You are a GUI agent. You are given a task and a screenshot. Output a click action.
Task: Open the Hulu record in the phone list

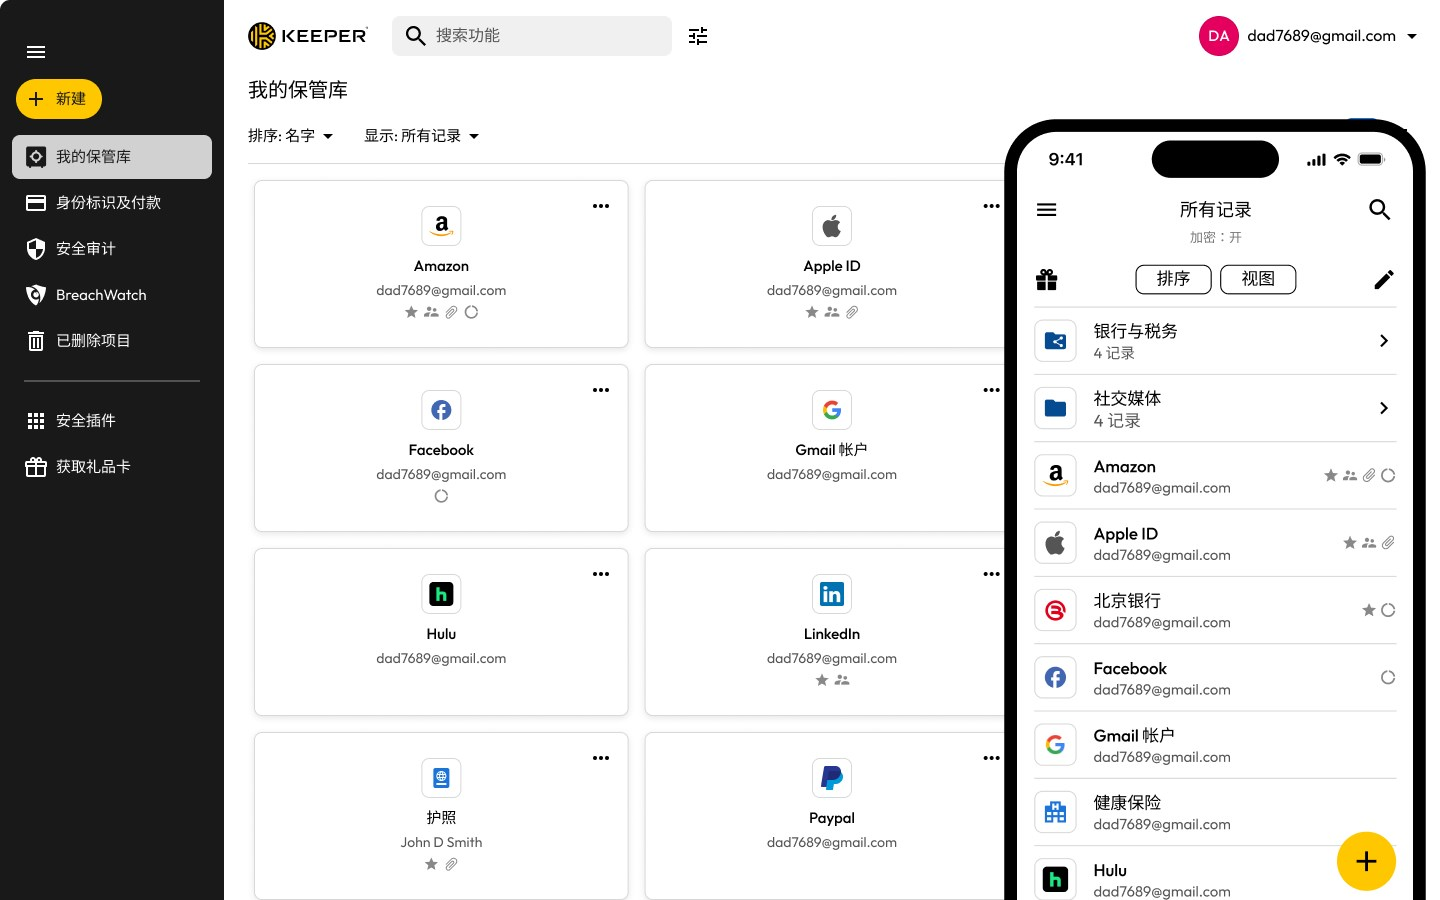point(1215,873)
